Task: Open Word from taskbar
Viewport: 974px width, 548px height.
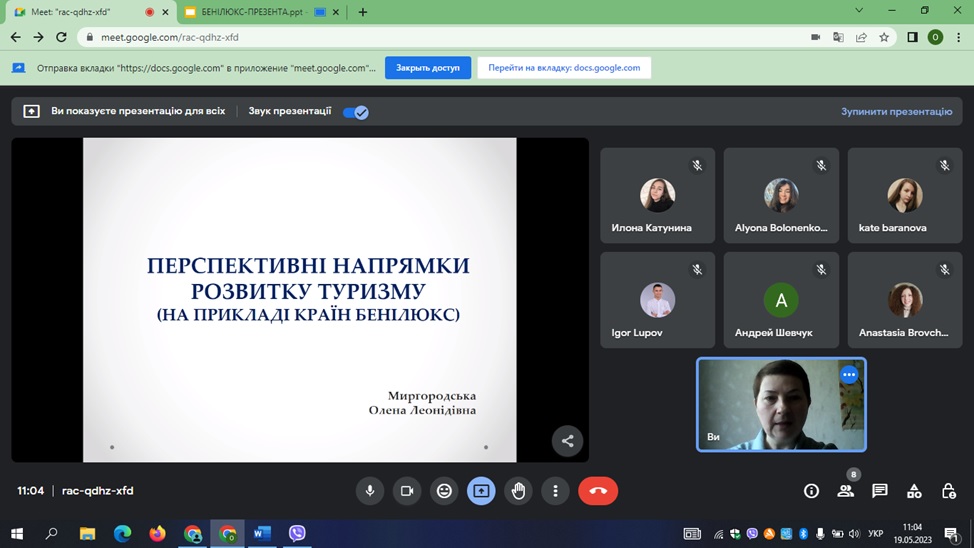Action: (x=262, y=534)
